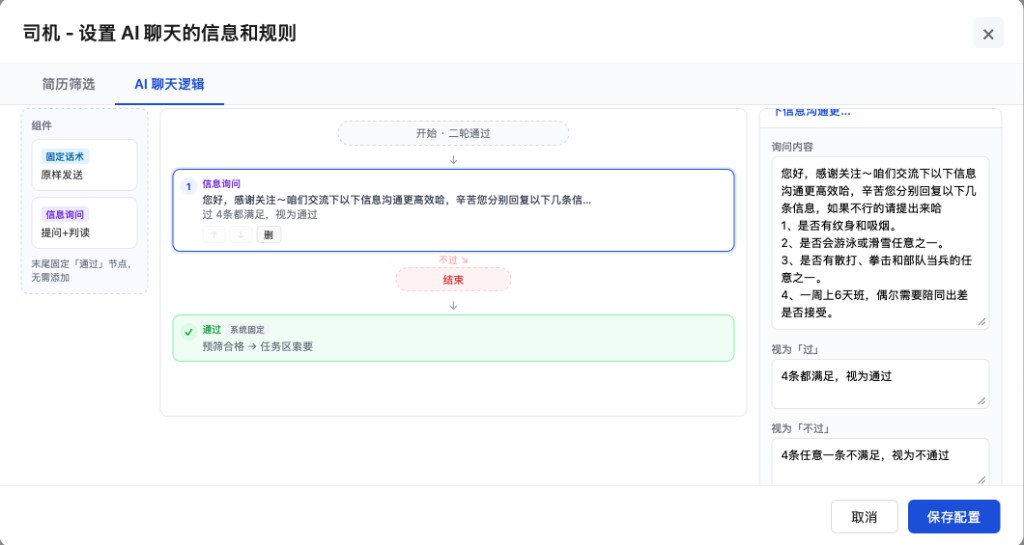Add the 信息询问 component card
Screen dimensions: 1024x545
point(84,223)
